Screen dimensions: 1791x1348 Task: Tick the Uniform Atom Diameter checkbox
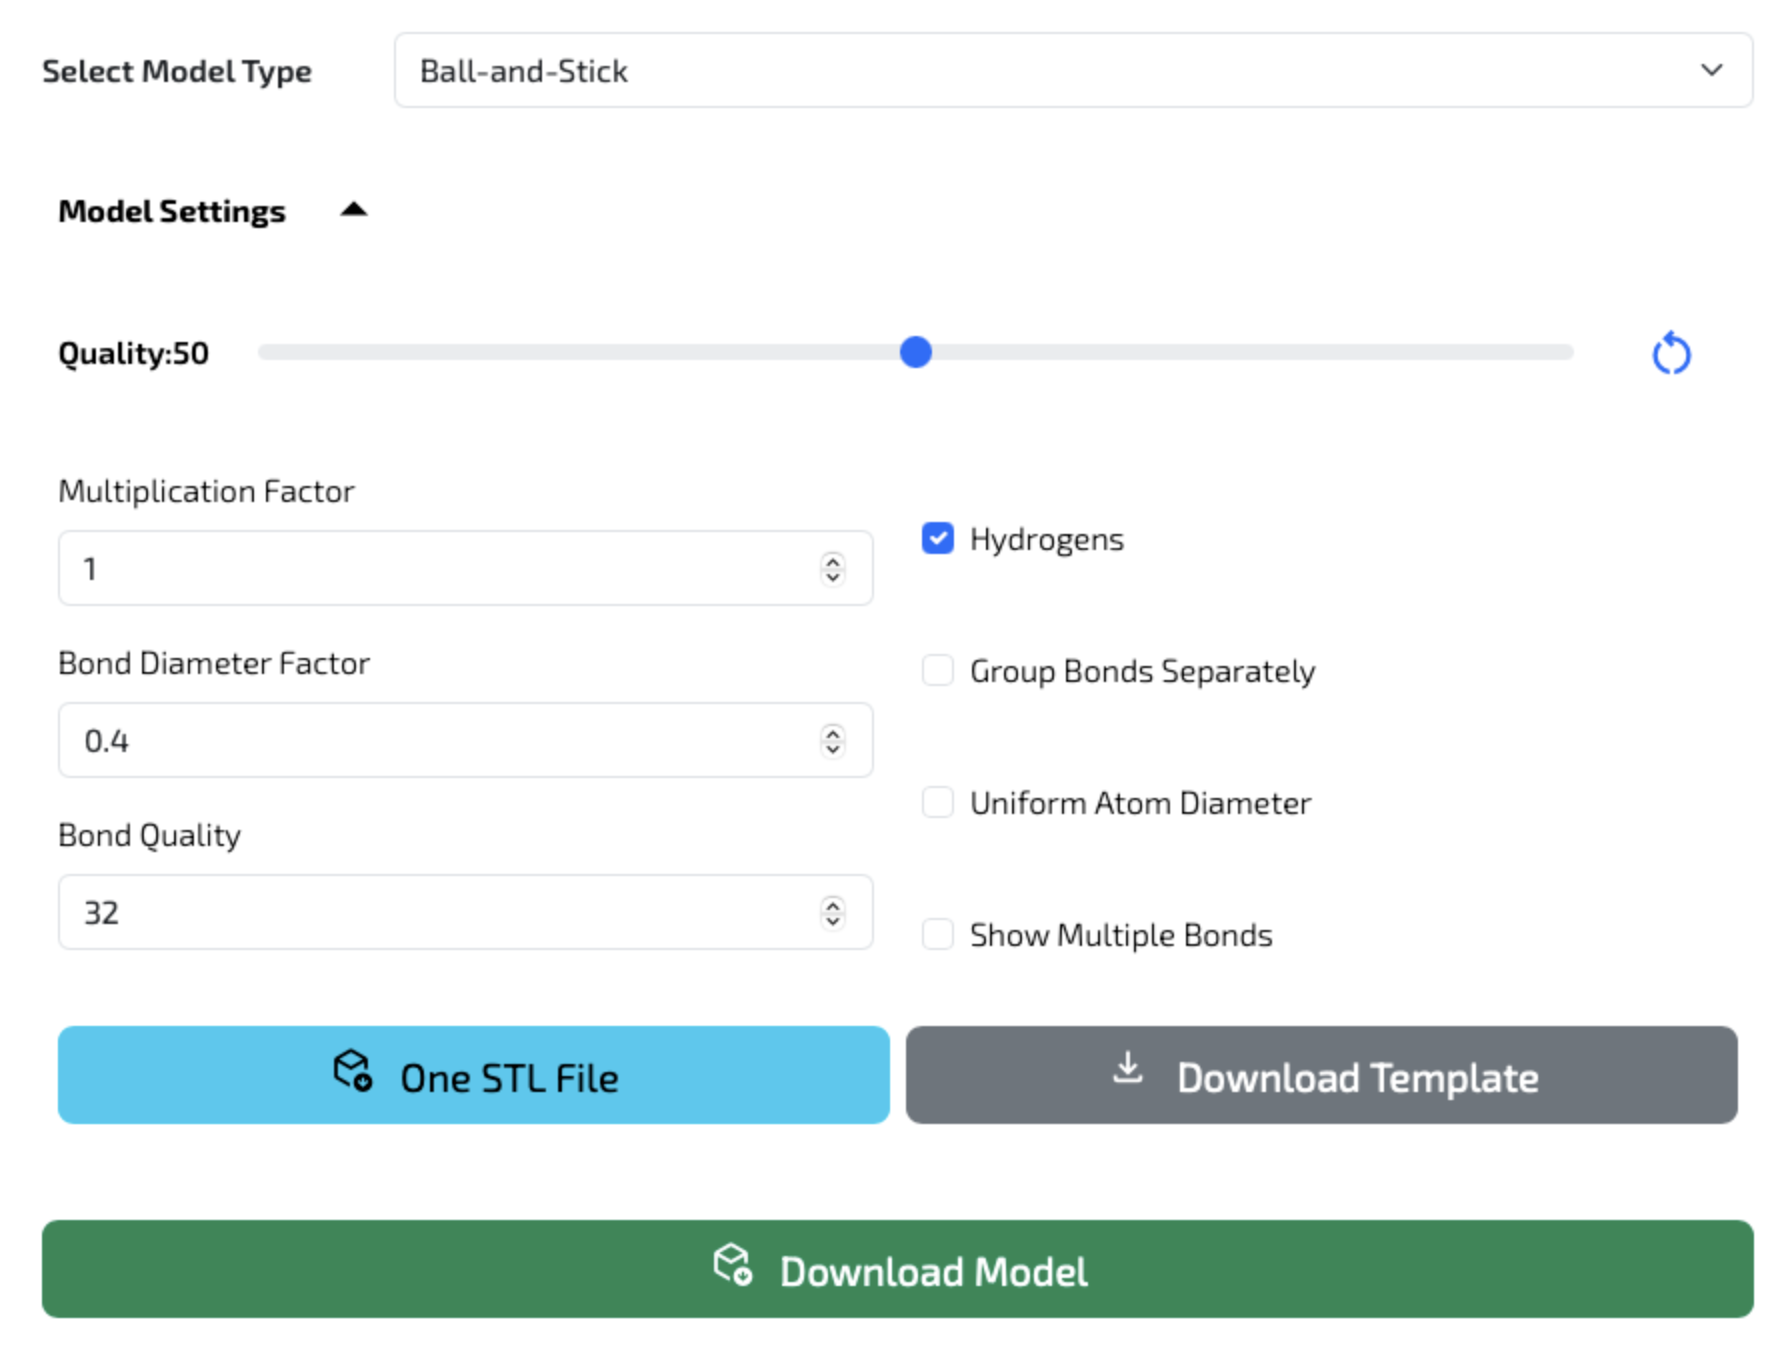click(x=938, y=802)
